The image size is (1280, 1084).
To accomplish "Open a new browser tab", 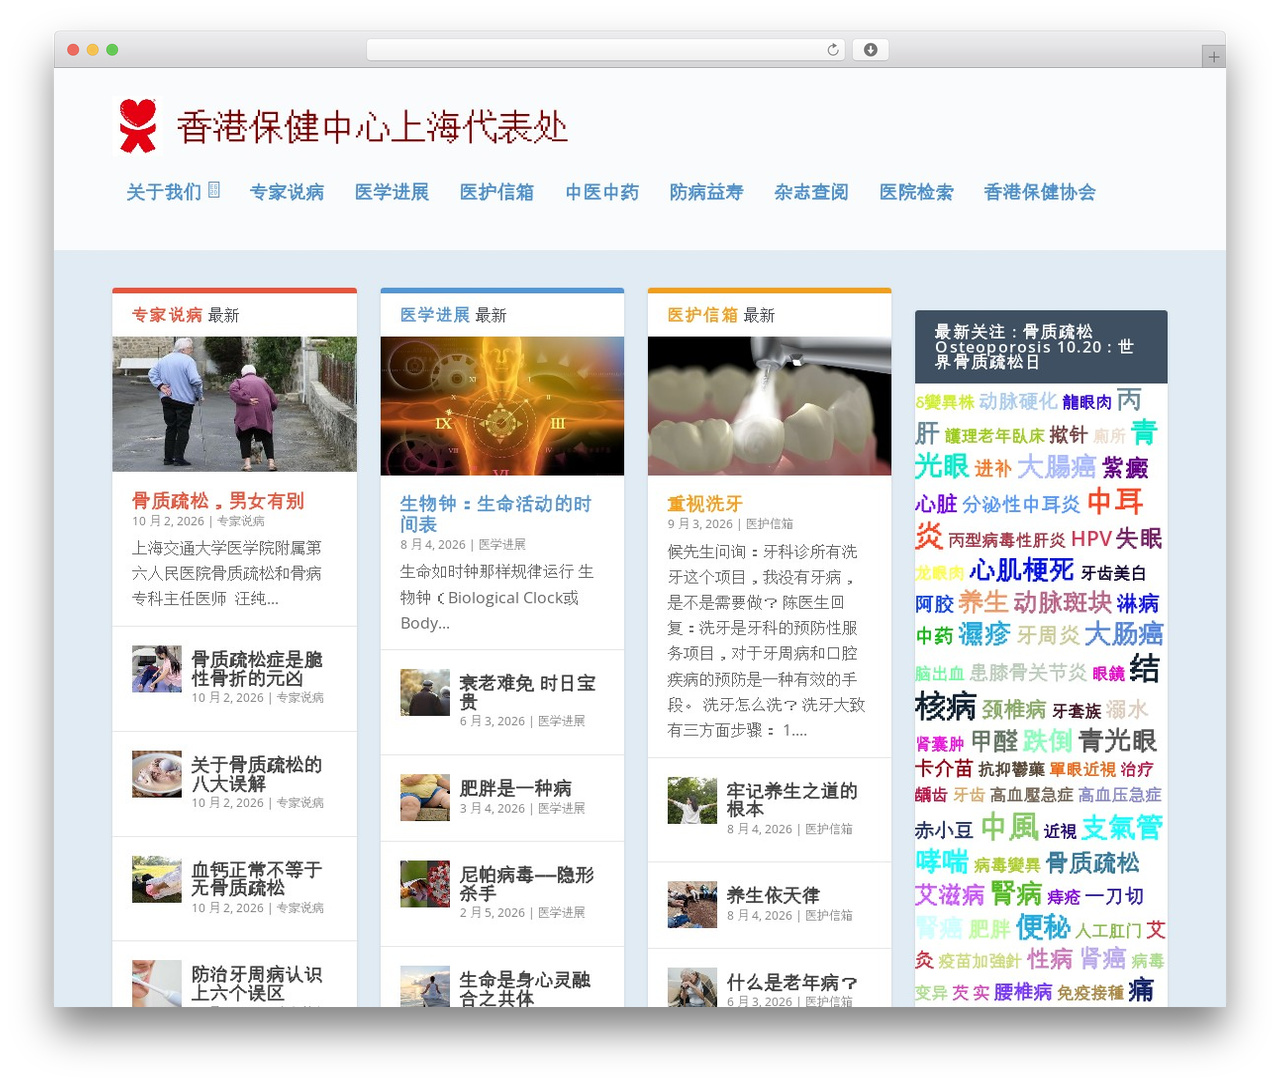I will [x=1213, y=57].
